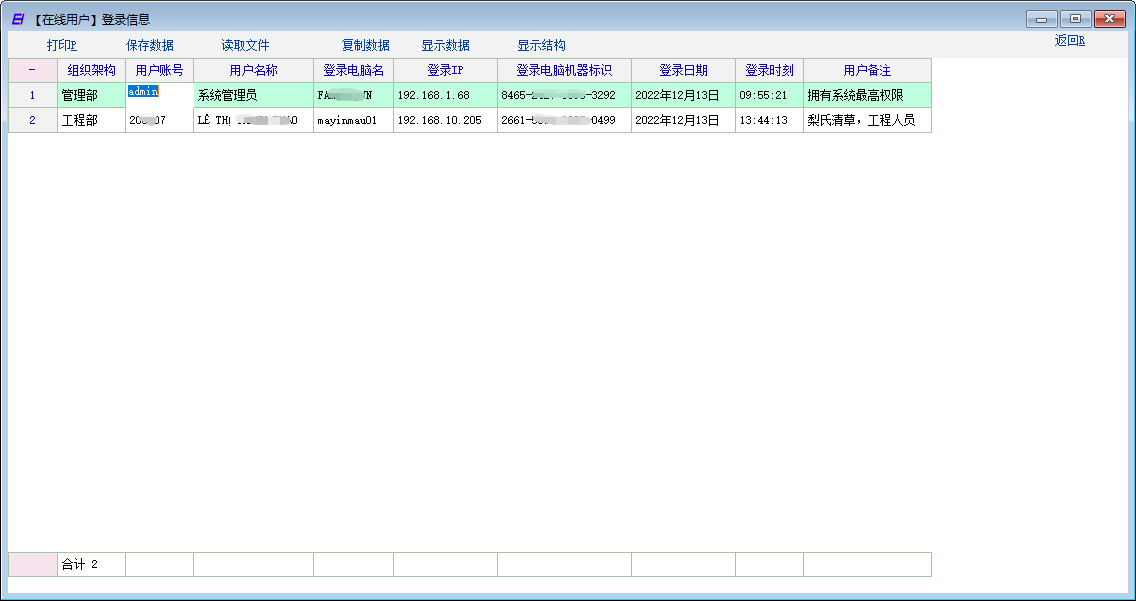Click the 打印 (Print) menu item
Screen dimensions: 1136x601
tap(61, 45)
